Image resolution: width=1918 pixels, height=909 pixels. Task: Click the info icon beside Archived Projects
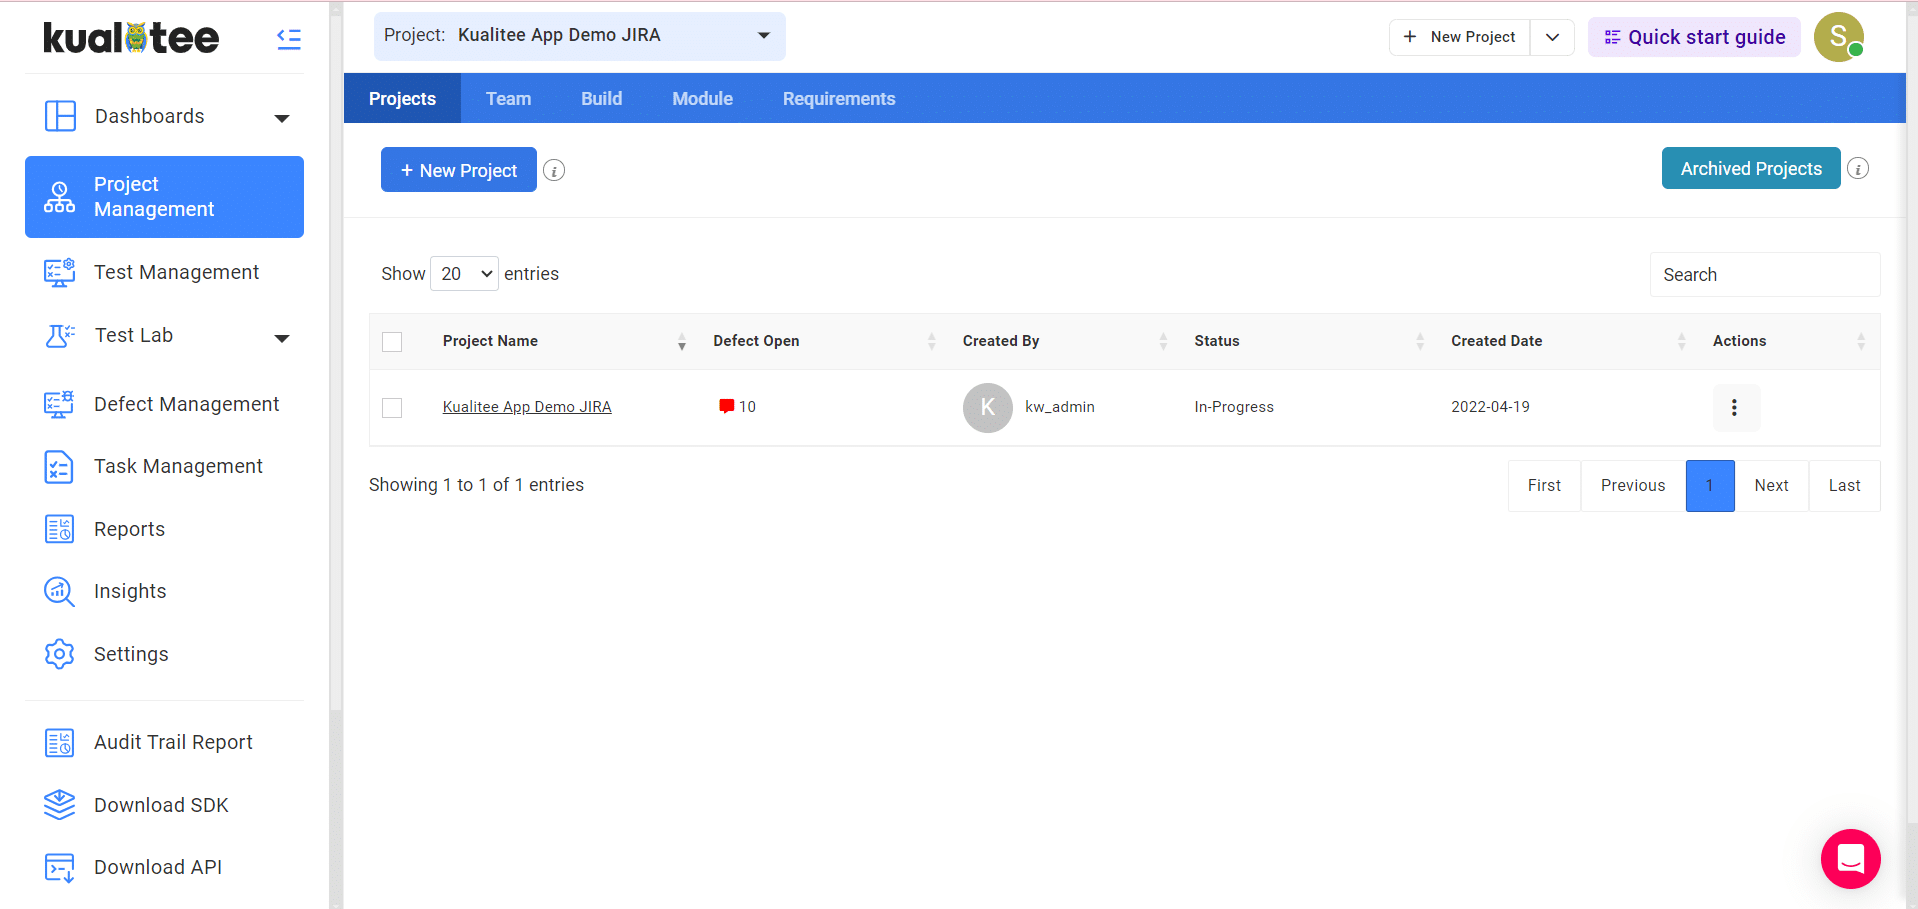pos(1857,169)
